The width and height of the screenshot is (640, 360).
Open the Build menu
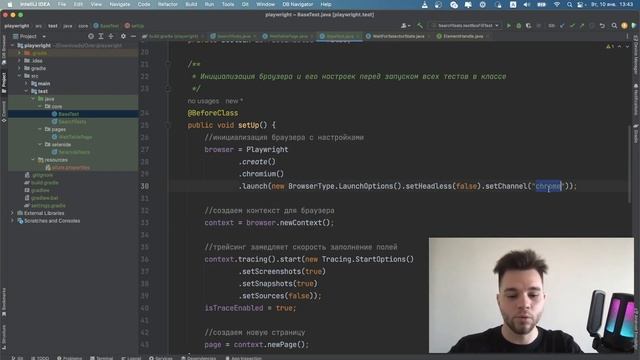[191, 4]
